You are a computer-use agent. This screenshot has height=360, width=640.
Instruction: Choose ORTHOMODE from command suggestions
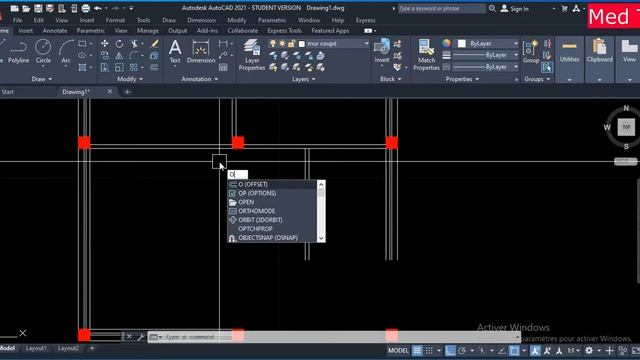click(x=272, y=211)
